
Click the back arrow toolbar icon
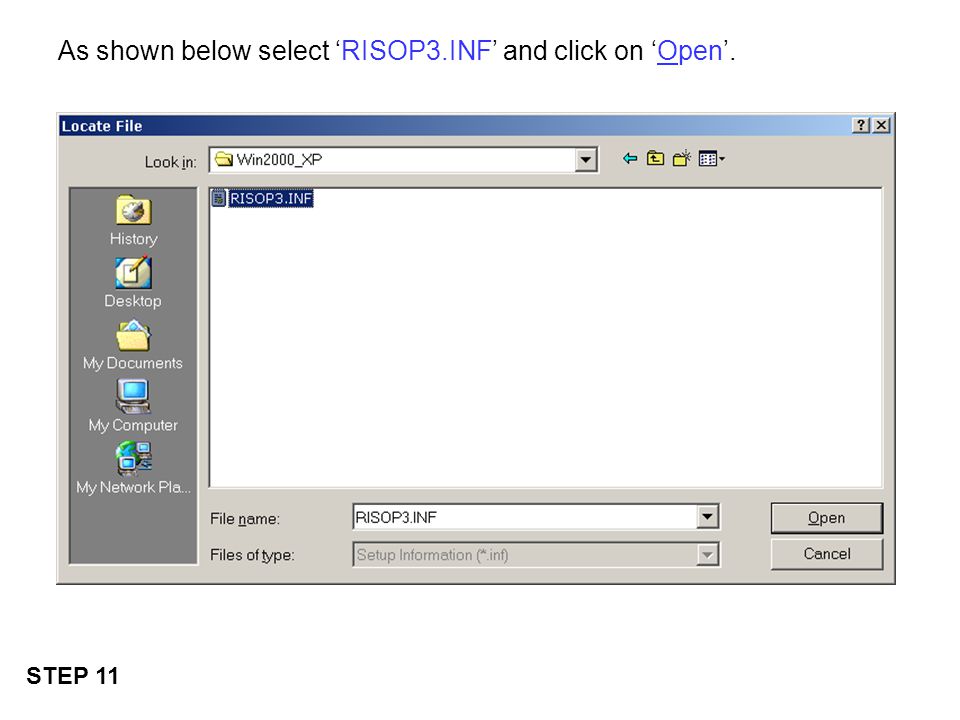click(x=629, y=159)
